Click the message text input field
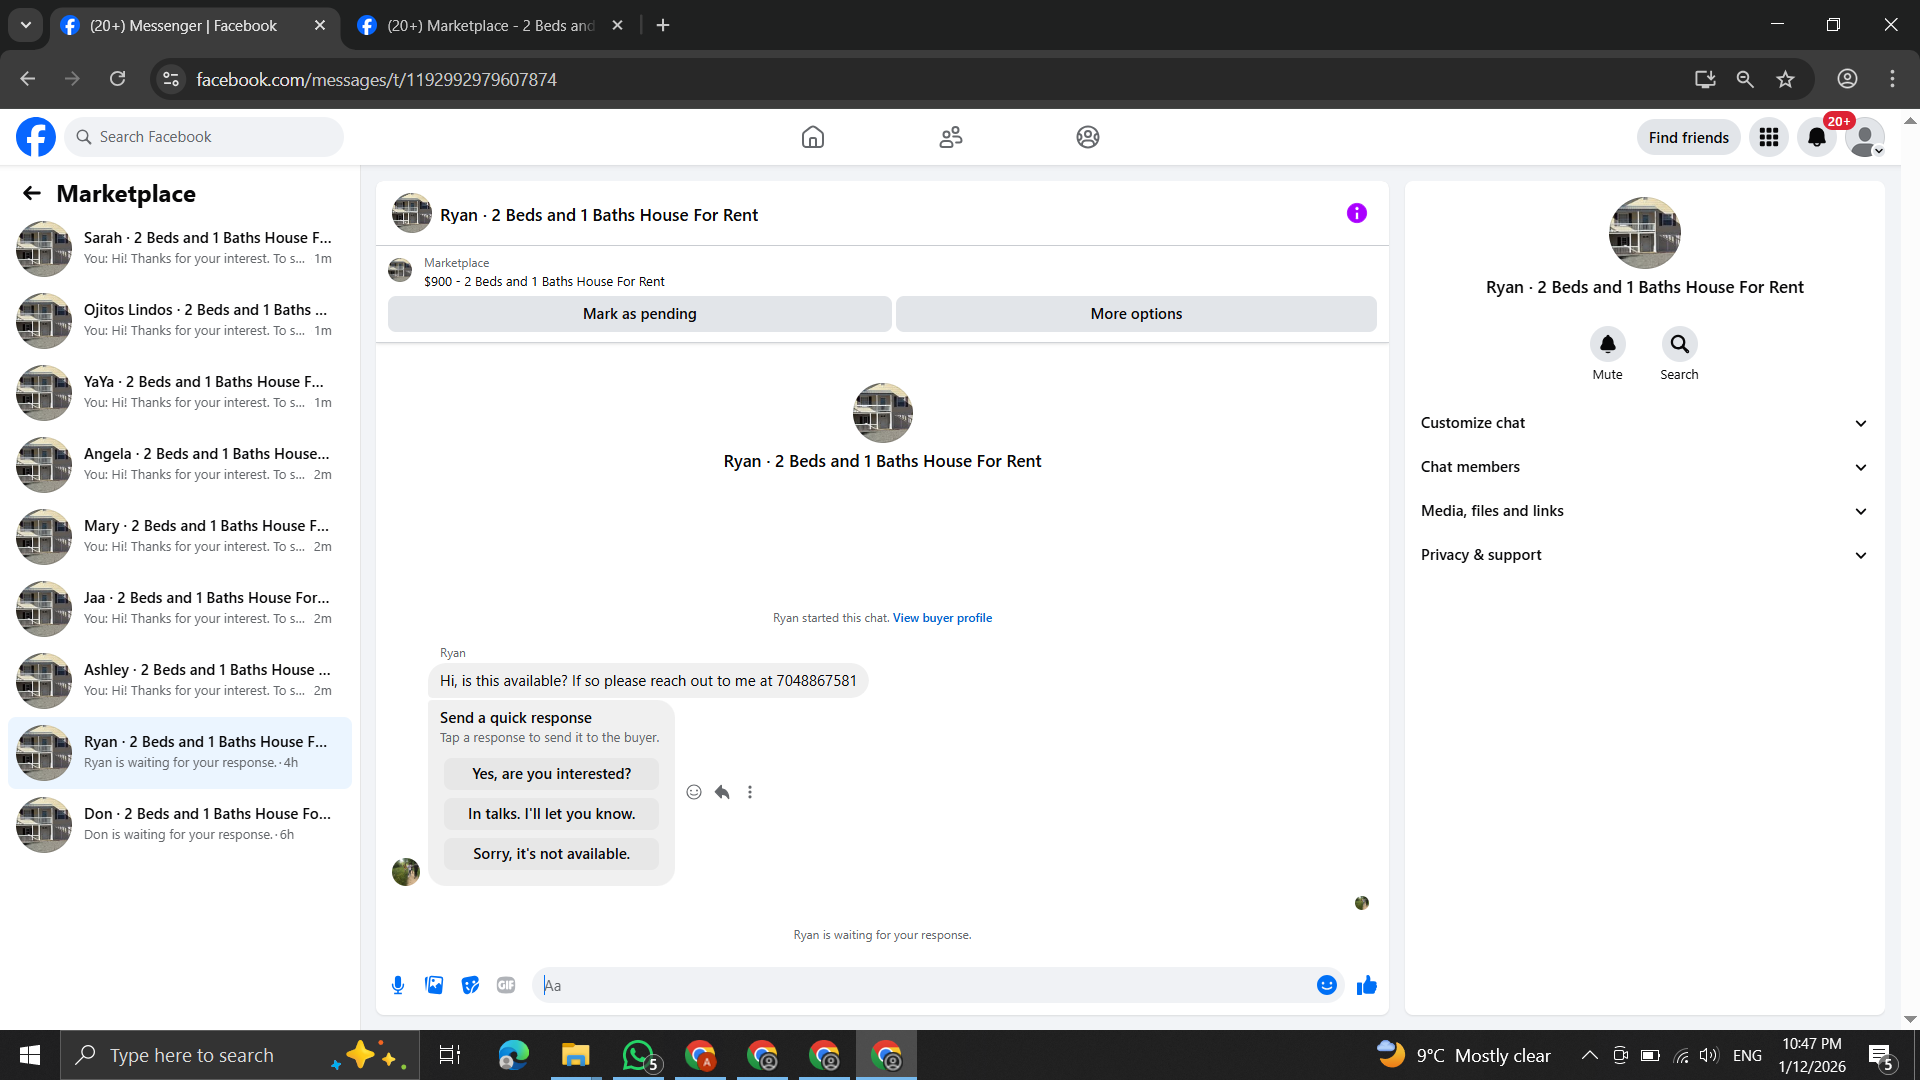The height and width of the screenshot is (1080, 1920). tap(925, 985)
